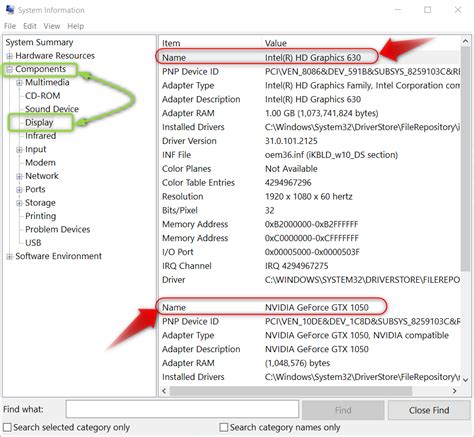The image size is (474, 437).
Task: Select the Network tree item
Action: (42, 176)
